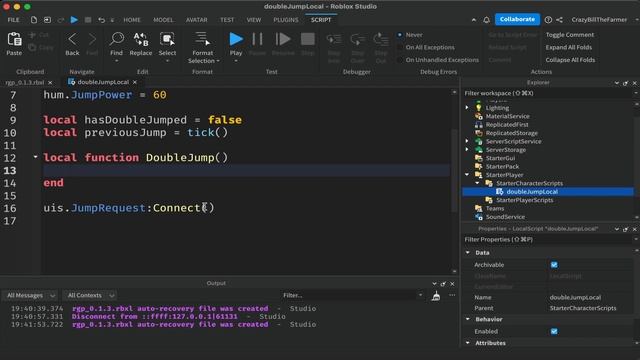
Task: Click the quick-access play icon in top toolbar
Action: coord(74,20)
